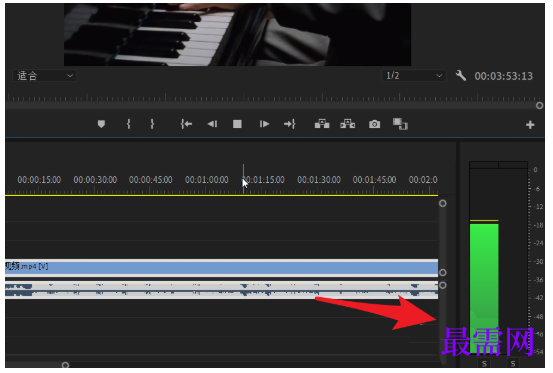The width and height of the screenshot is (553, 373).
Task: Open program monitor wrench settings
Action: [x=461, y=76]
